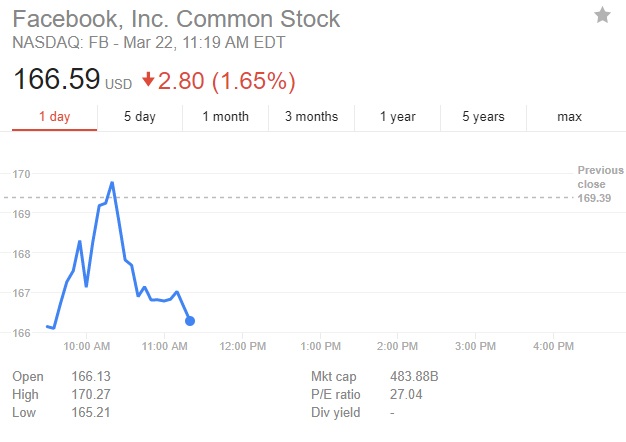Screen dimensions: 626x442
Task: Select the 1 year range tab
Action: [x=397, y=117]
